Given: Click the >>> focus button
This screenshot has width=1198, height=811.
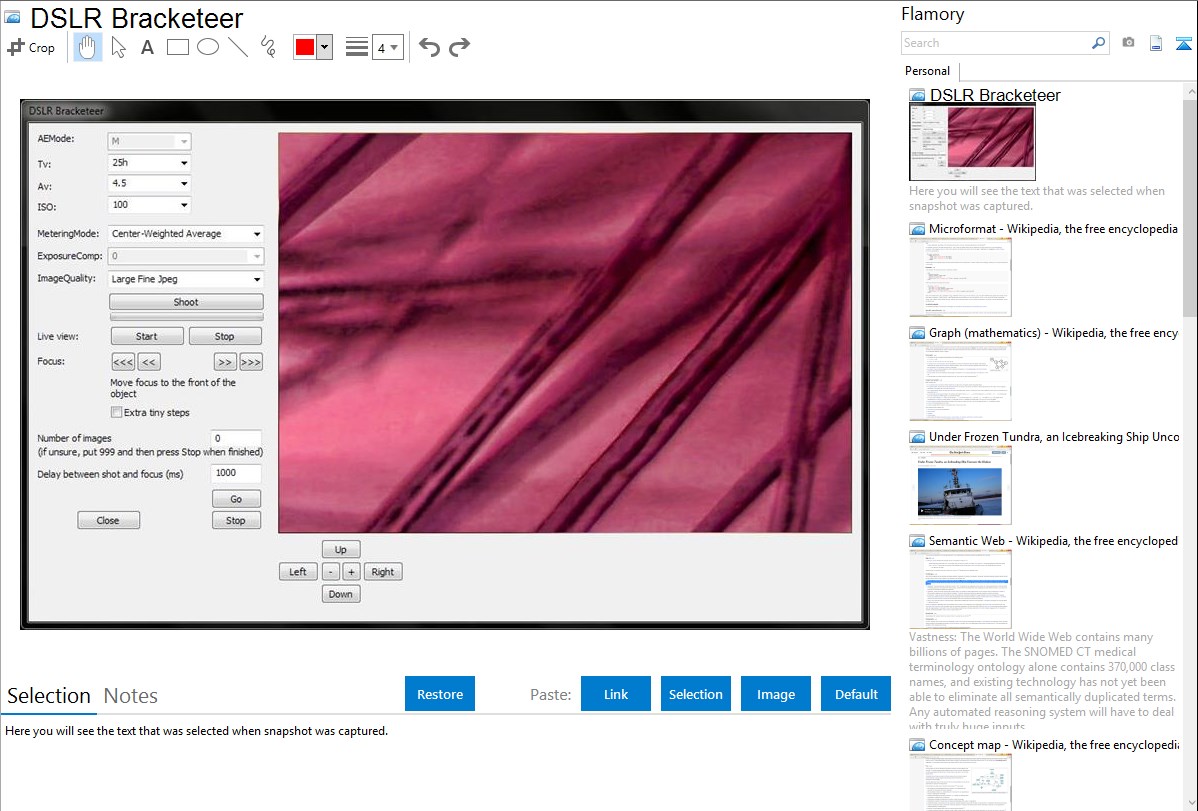Looking at the screenshot, I should tap(251, 362).
